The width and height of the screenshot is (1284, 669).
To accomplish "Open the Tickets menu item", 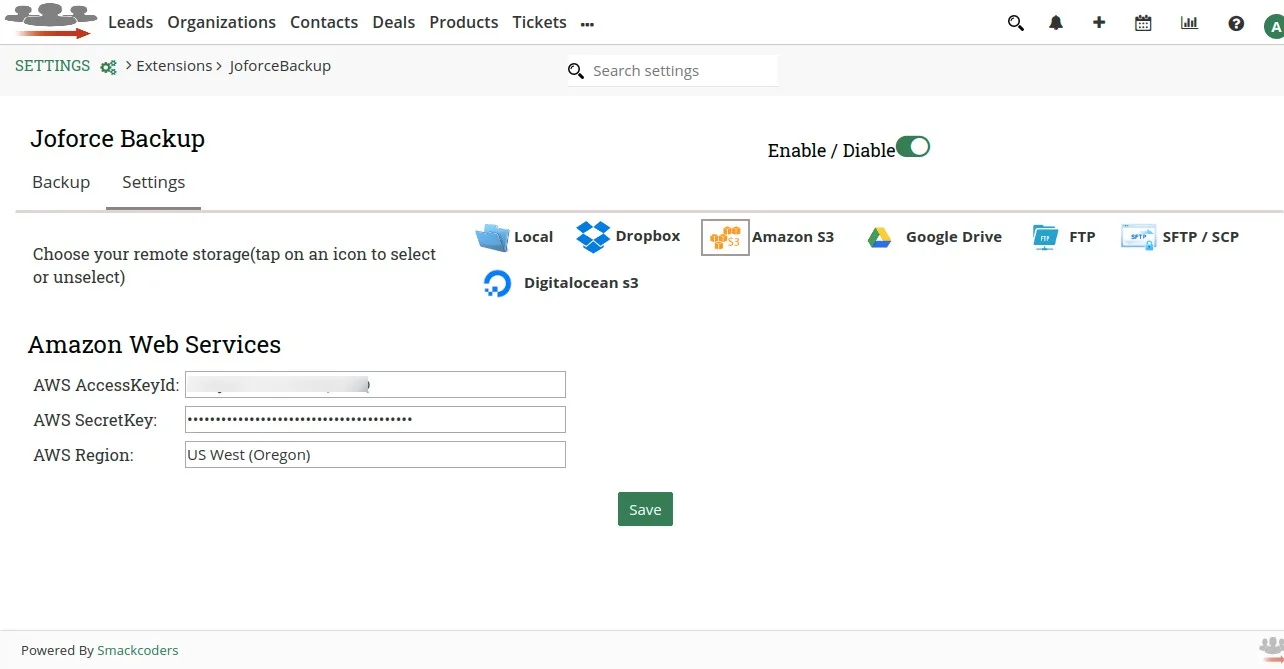I will click(539, 22).
